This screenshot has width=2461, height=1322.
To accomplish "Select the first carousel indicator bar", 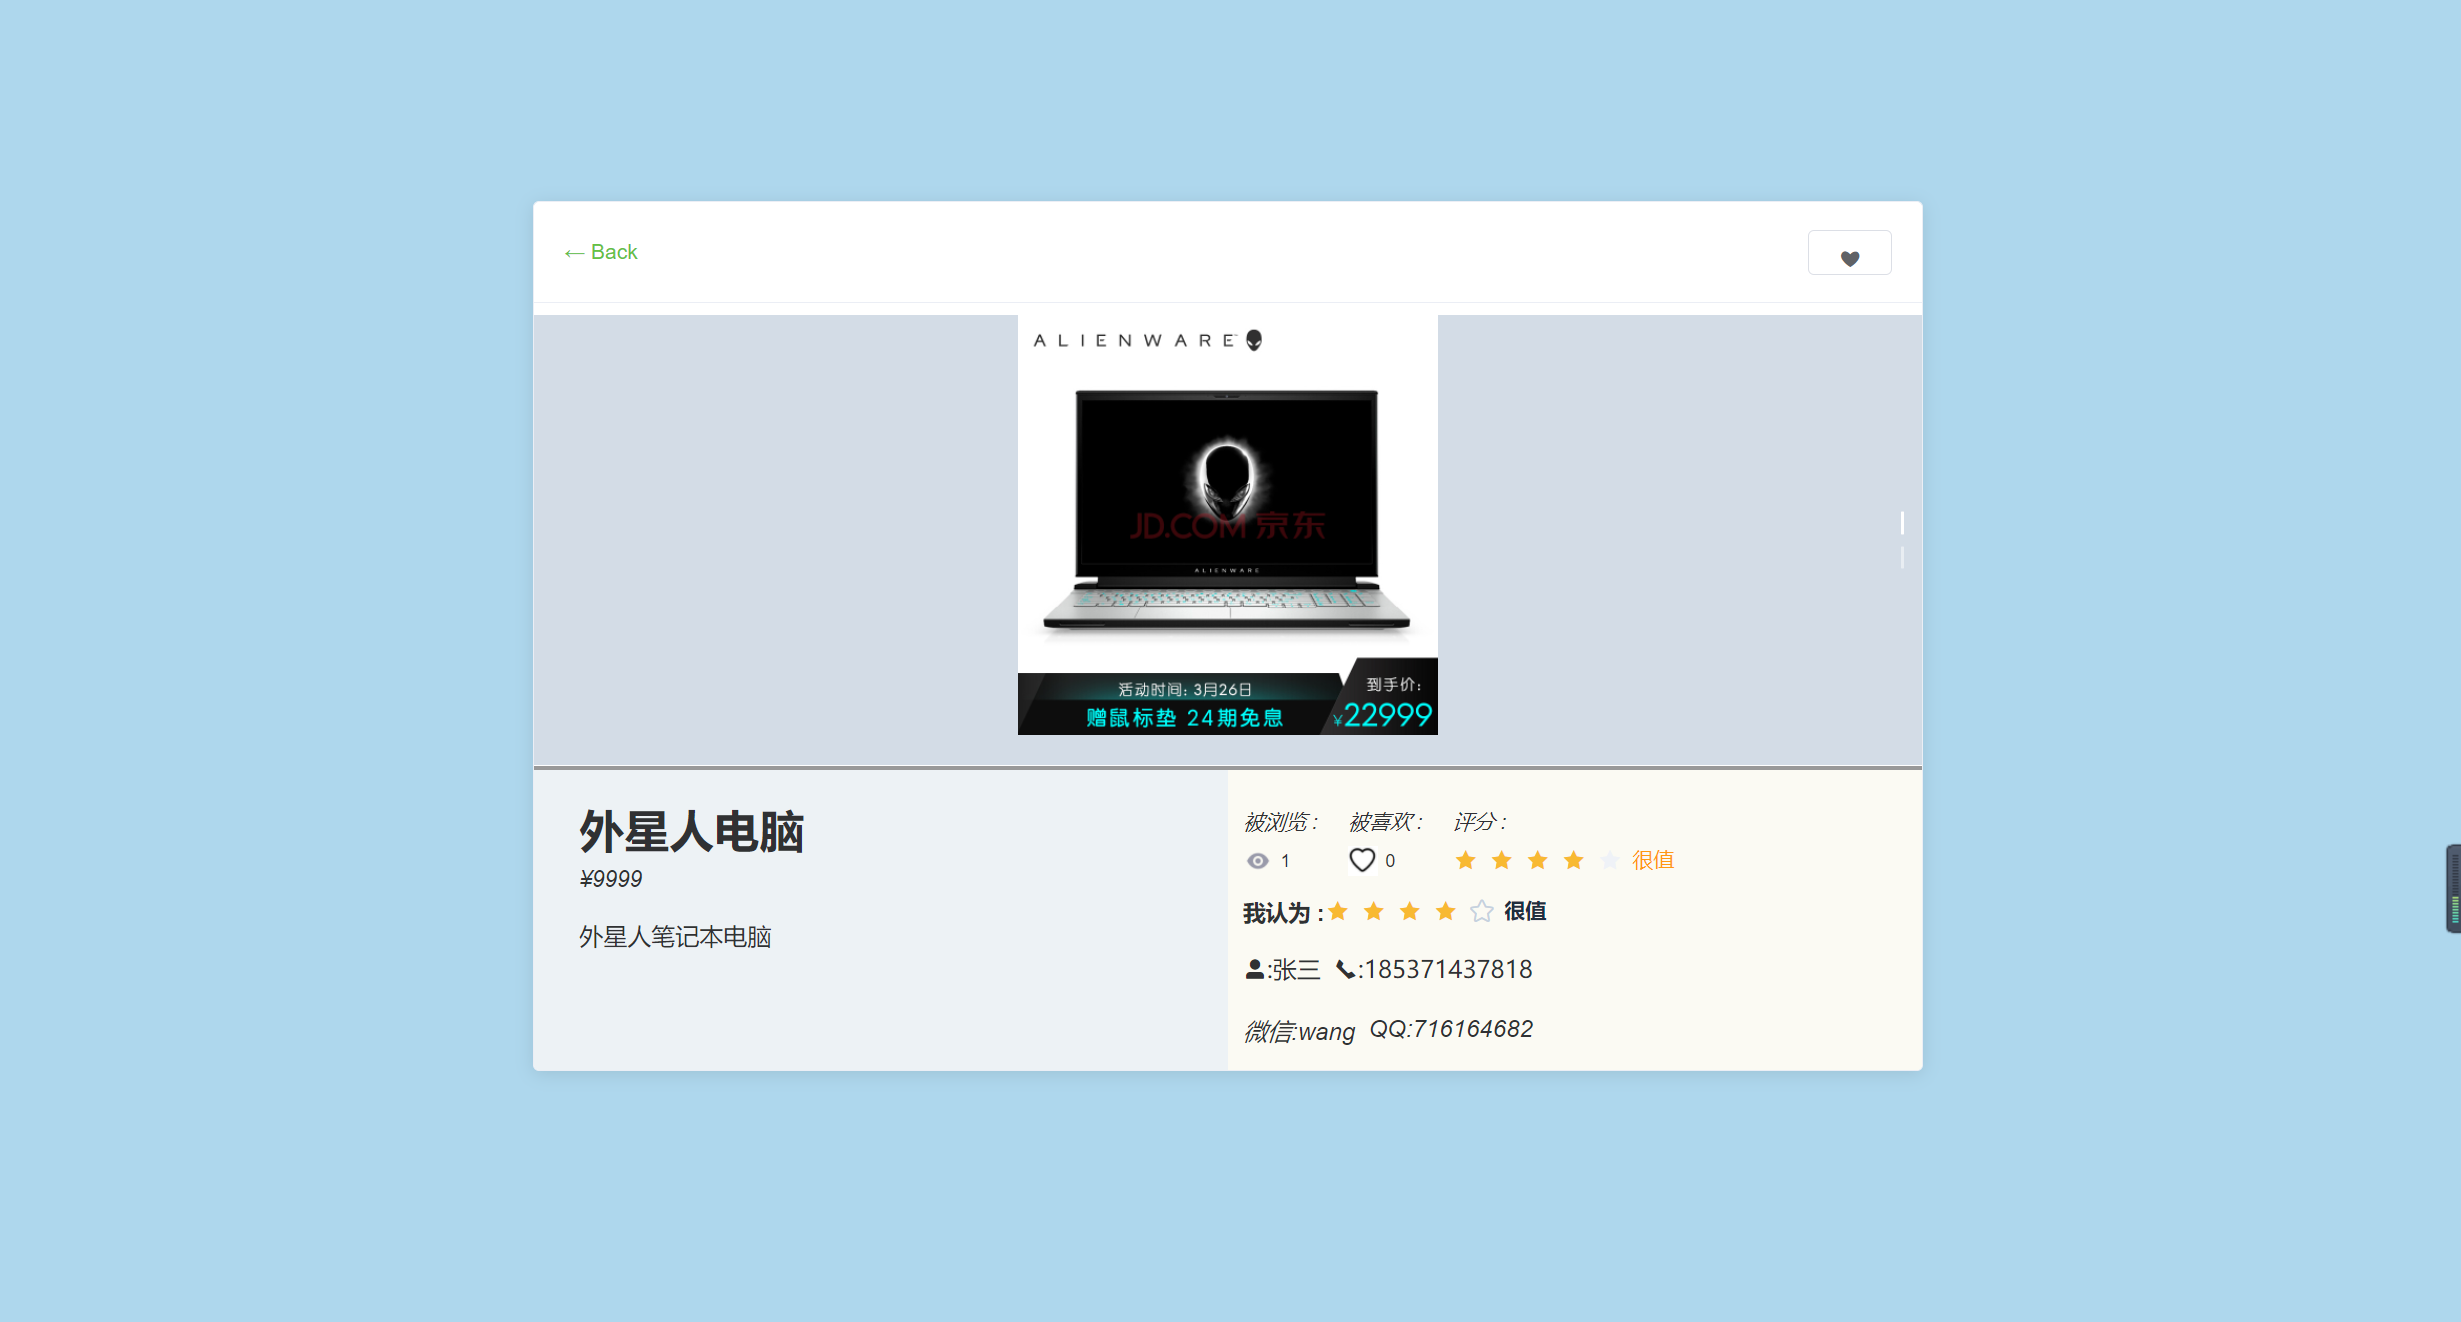I will tap(1902, 523).
